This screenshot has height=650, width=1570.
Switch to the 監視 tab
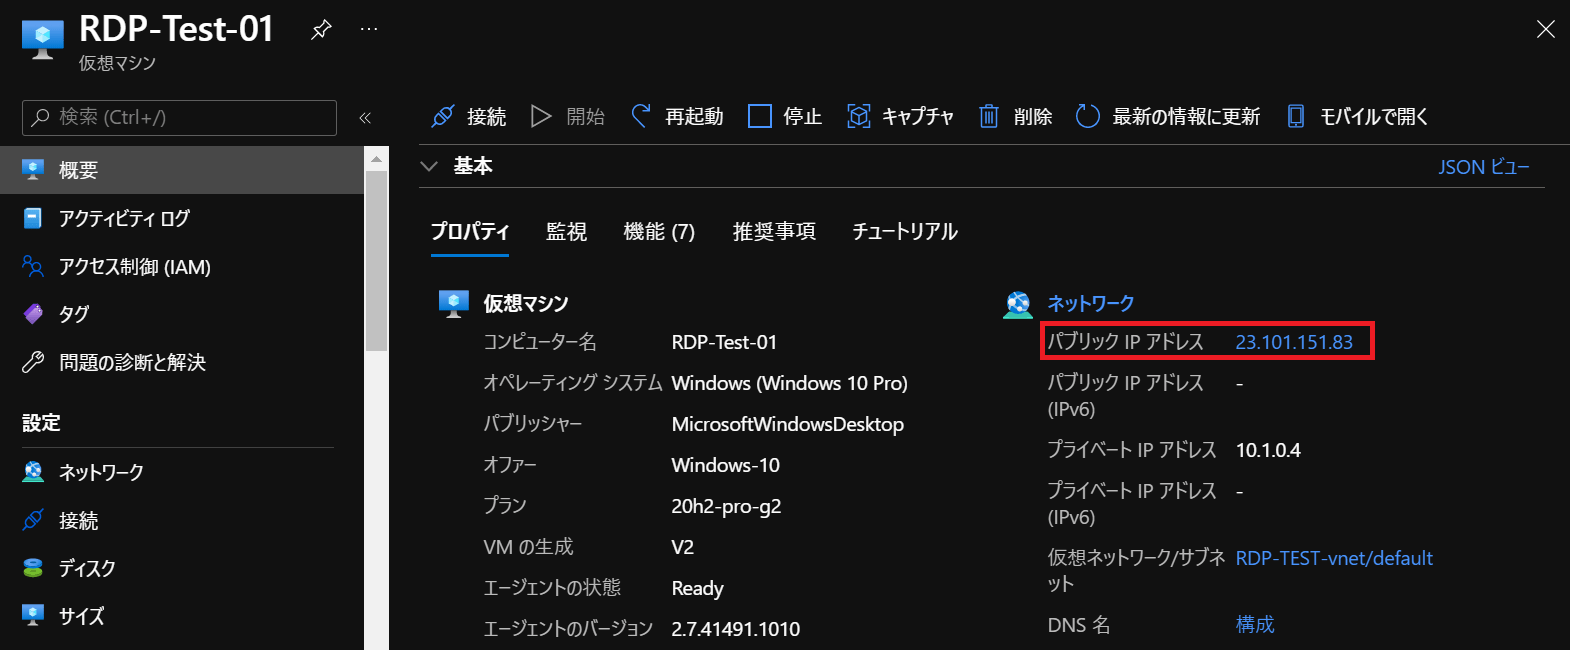point(566,232)
